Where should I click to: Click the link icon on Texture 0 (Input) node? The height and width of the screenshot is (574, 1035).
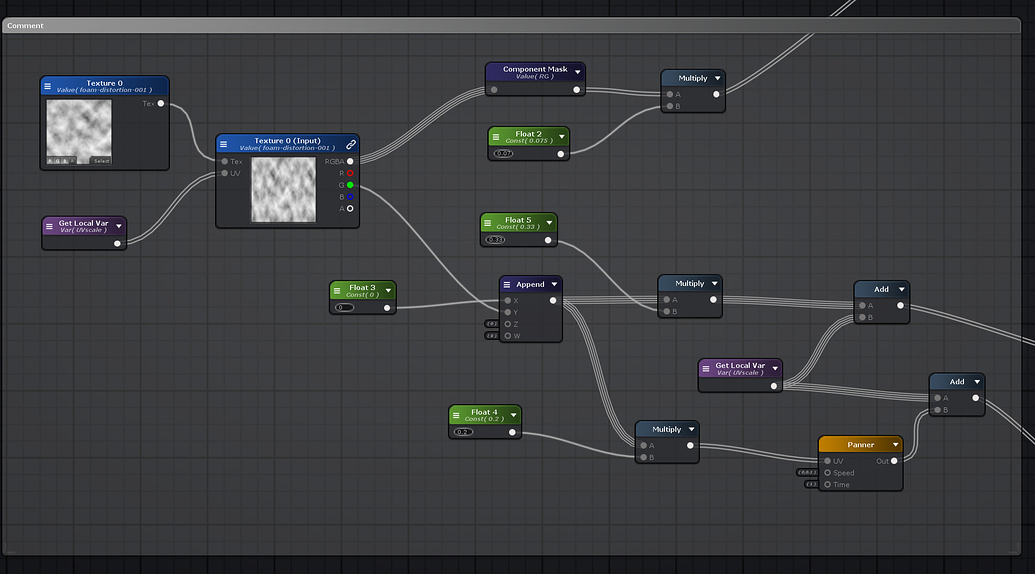(x=350, y=144)
